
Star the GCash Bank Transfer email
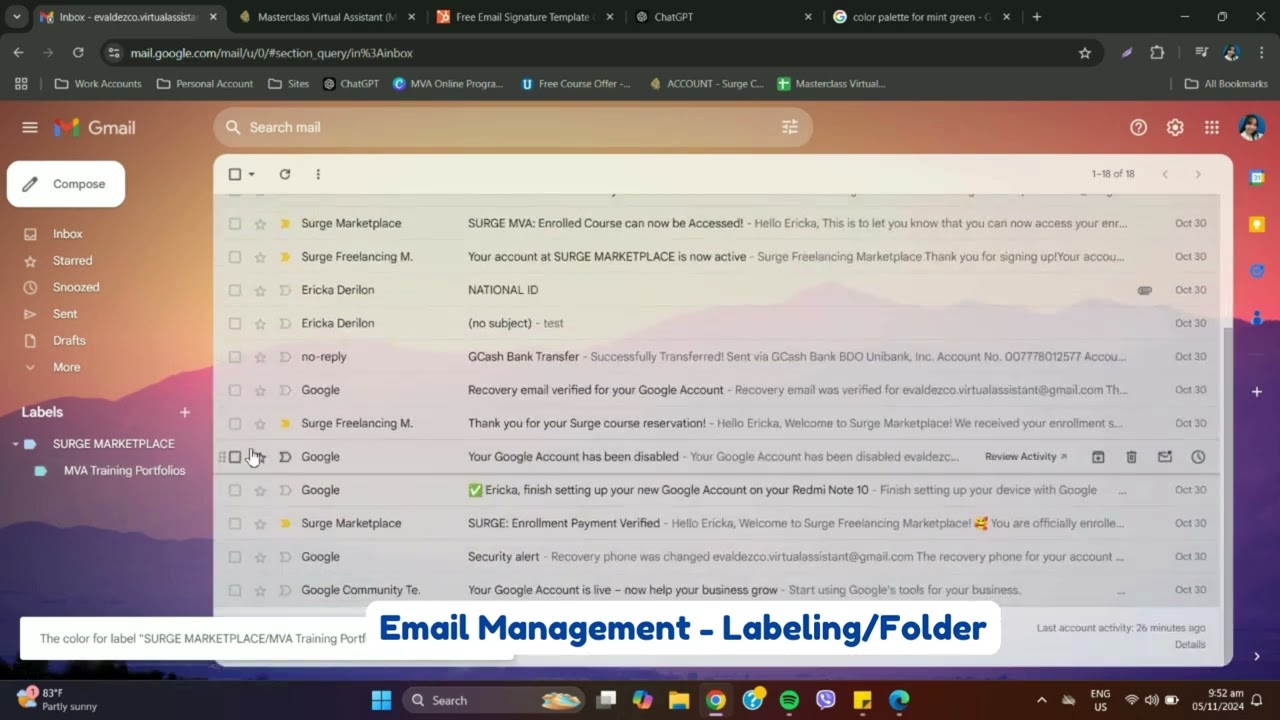260,357
